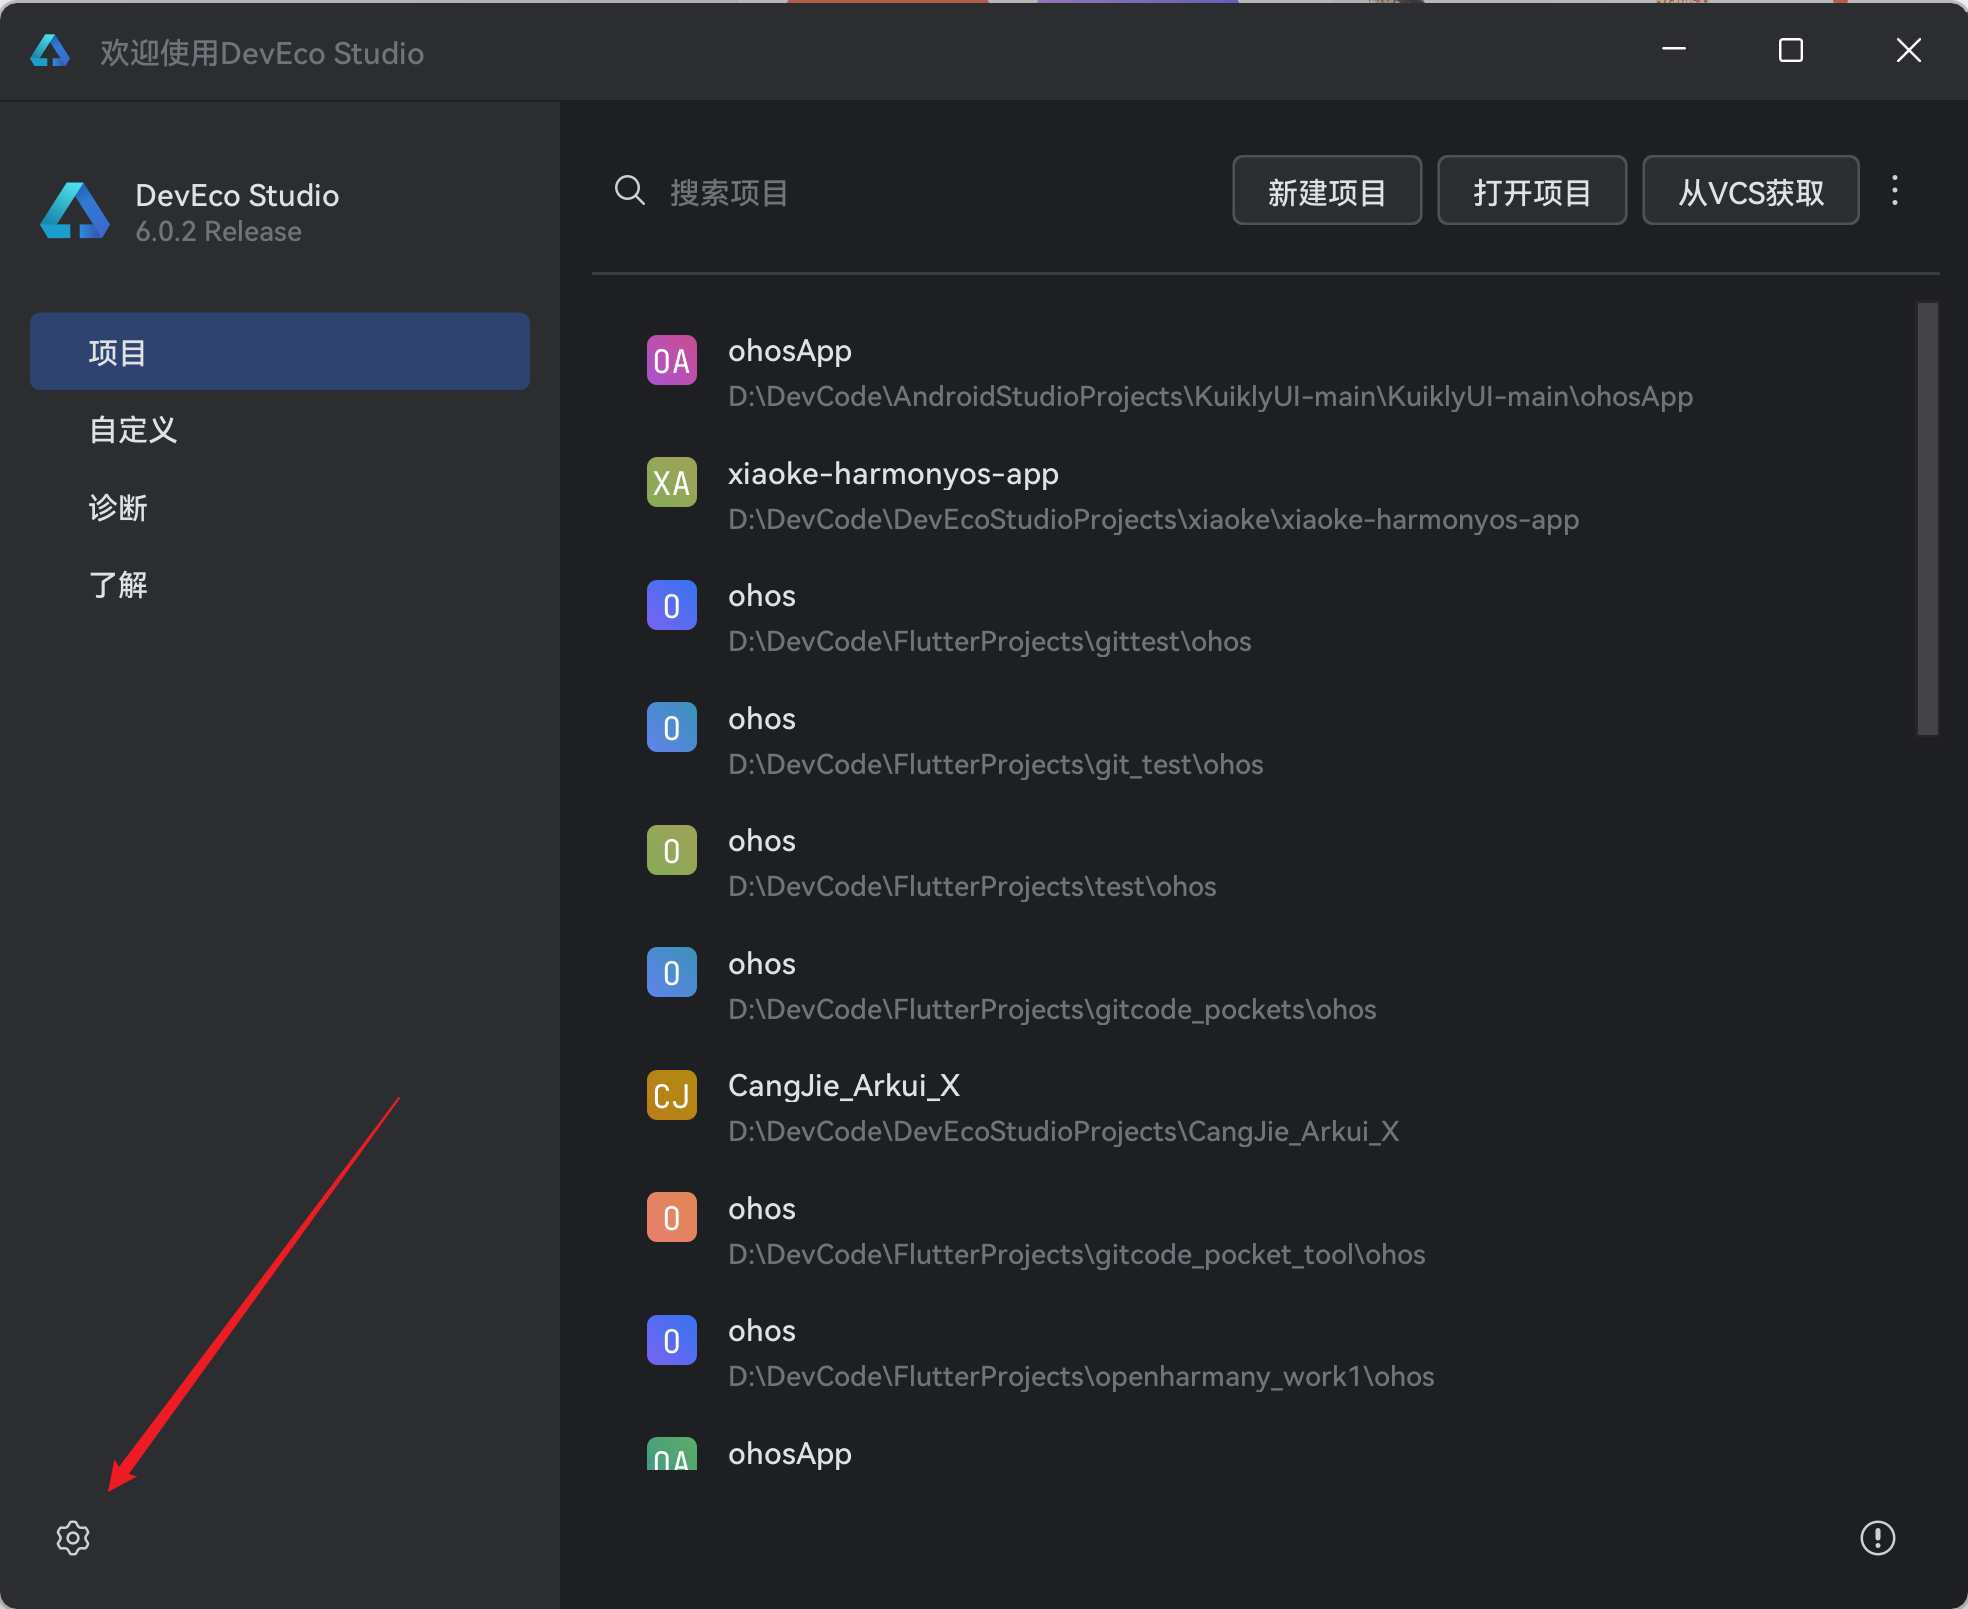1968x1609 pixels.
Task: Click the title bar DevEco logo
Action: coord(50,50)
